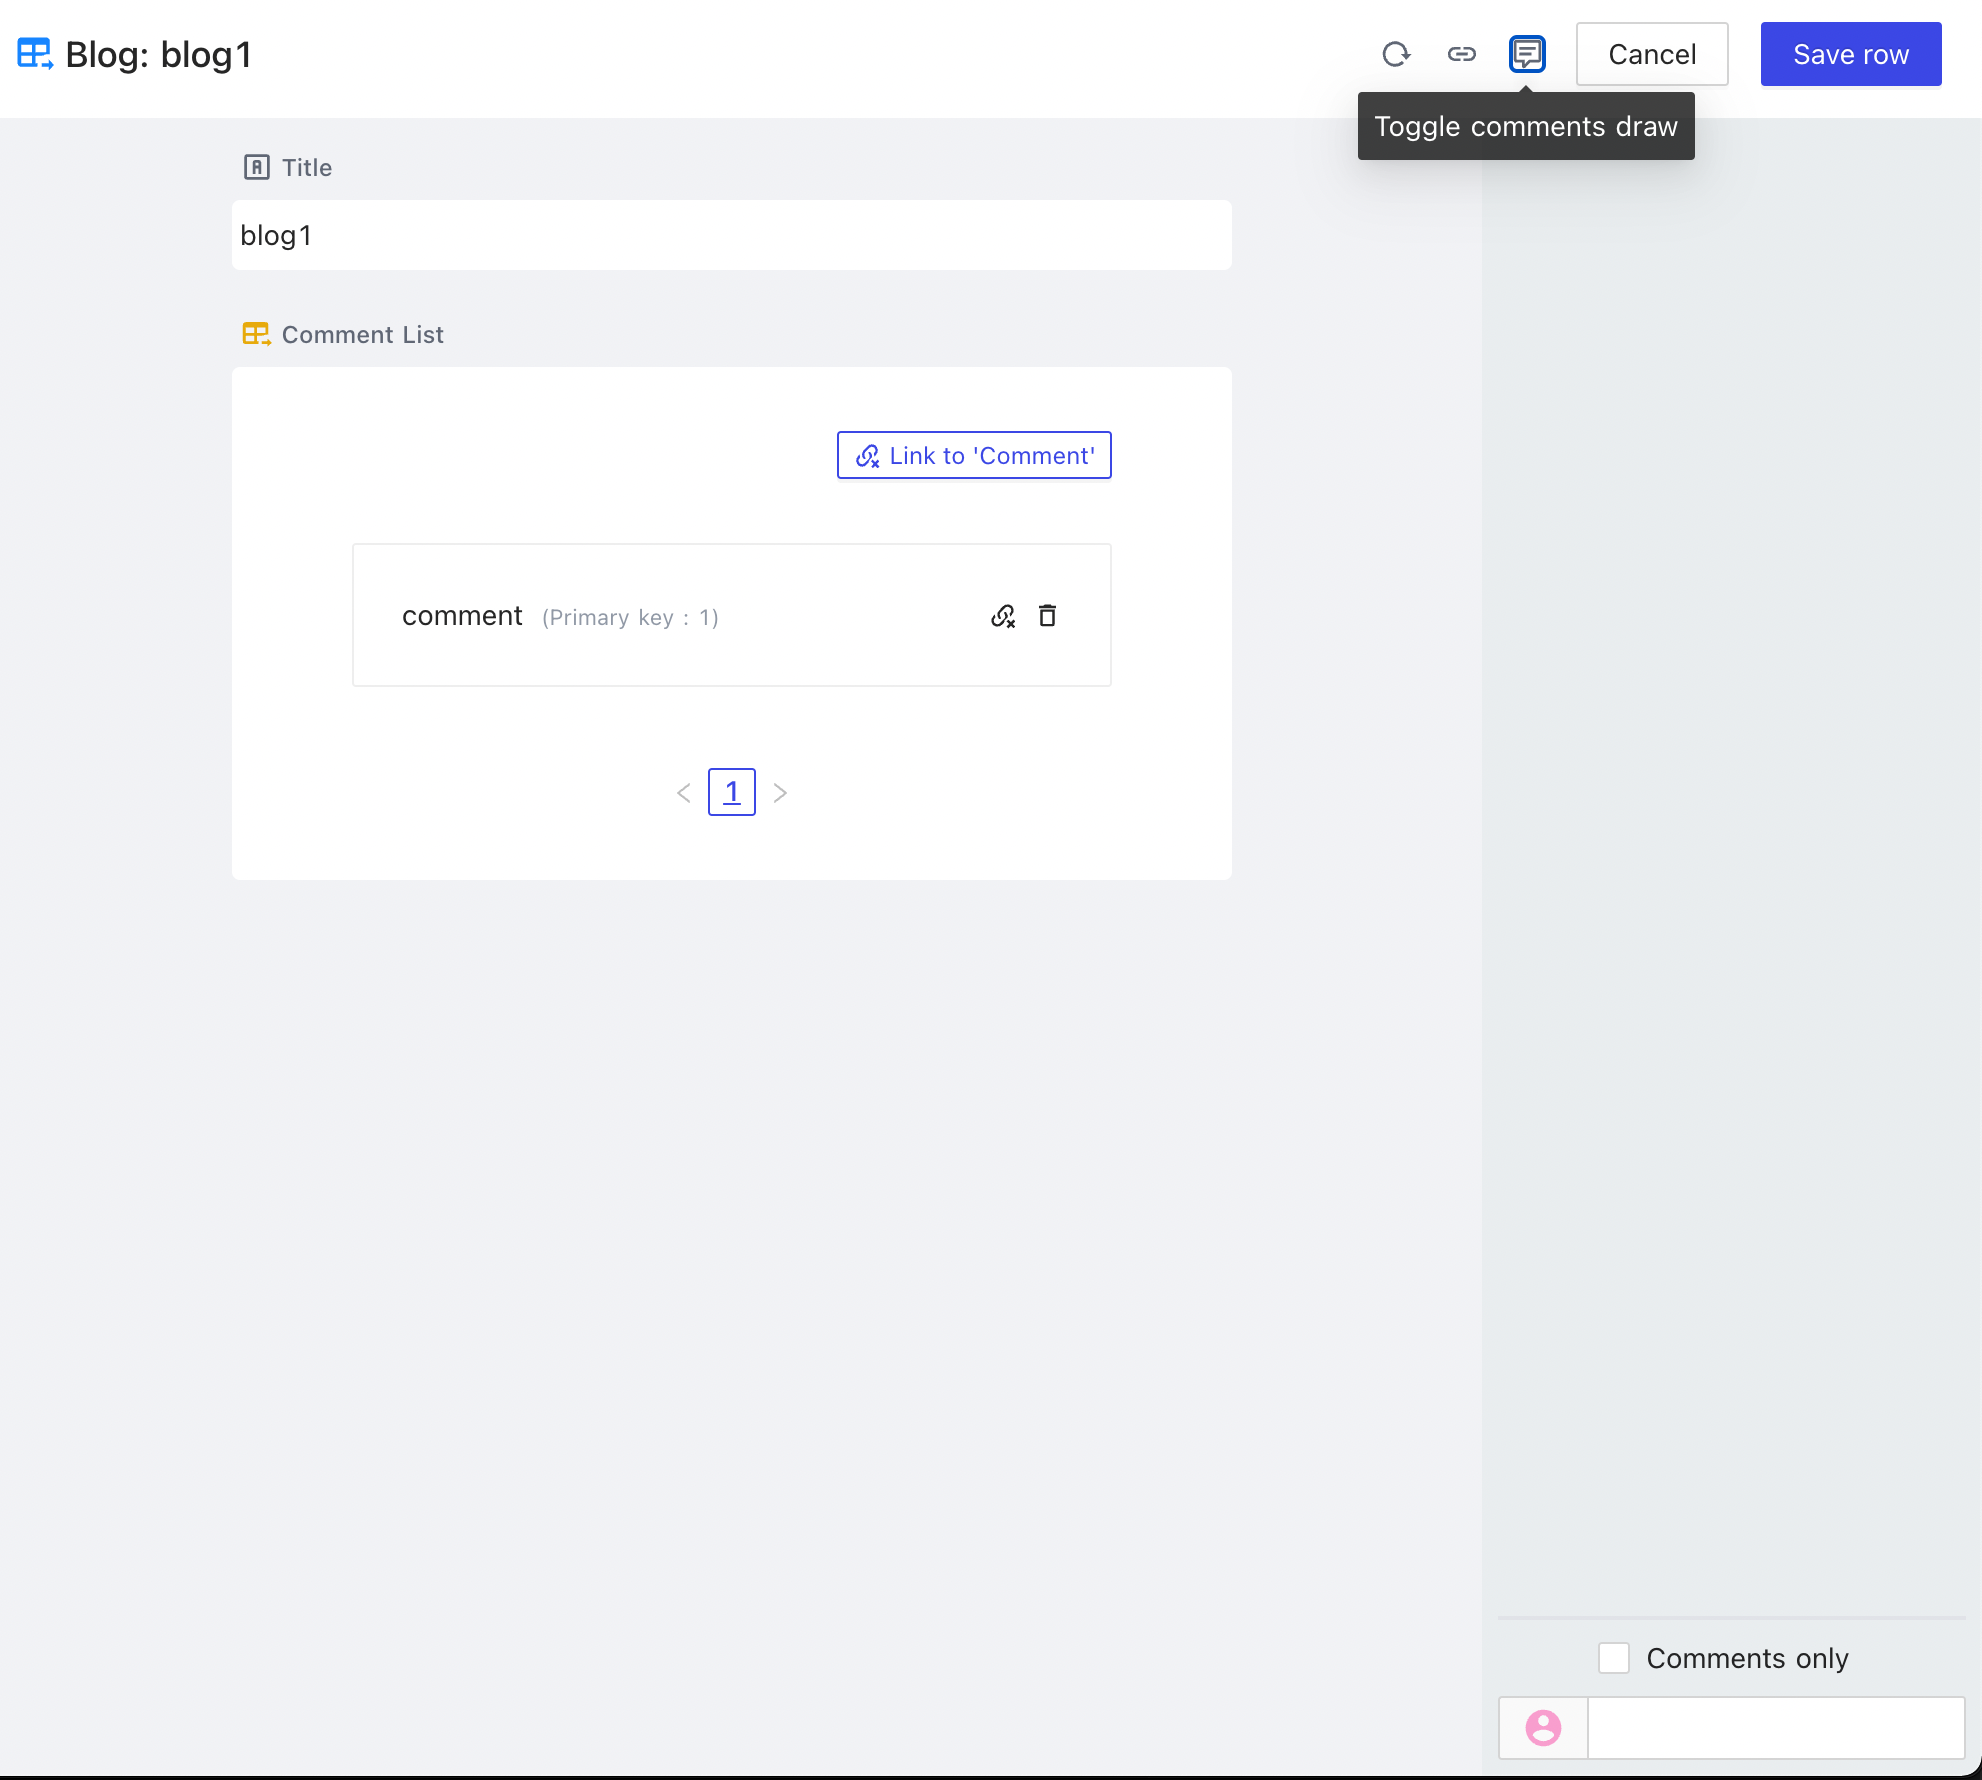Screen dimensions: 1982x1780
Task: Click the Title field type icon
Action: coord(257,167)
